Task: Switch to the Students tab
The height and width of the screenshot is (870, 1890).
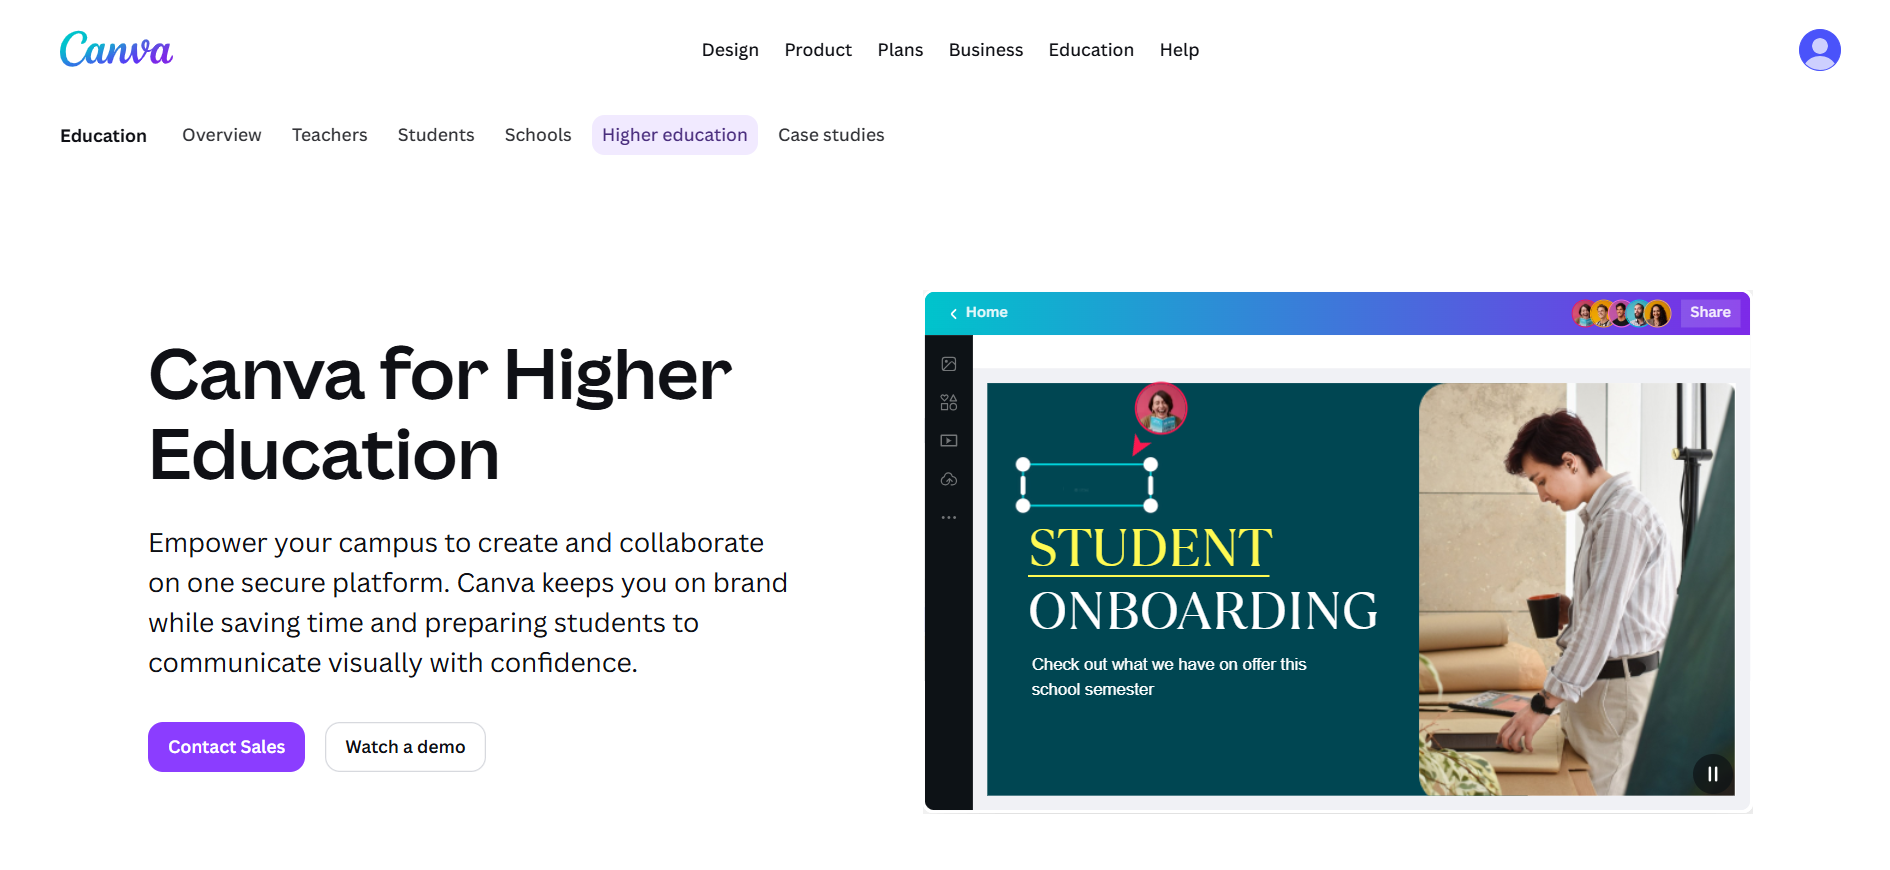Action: pos(436,135)
